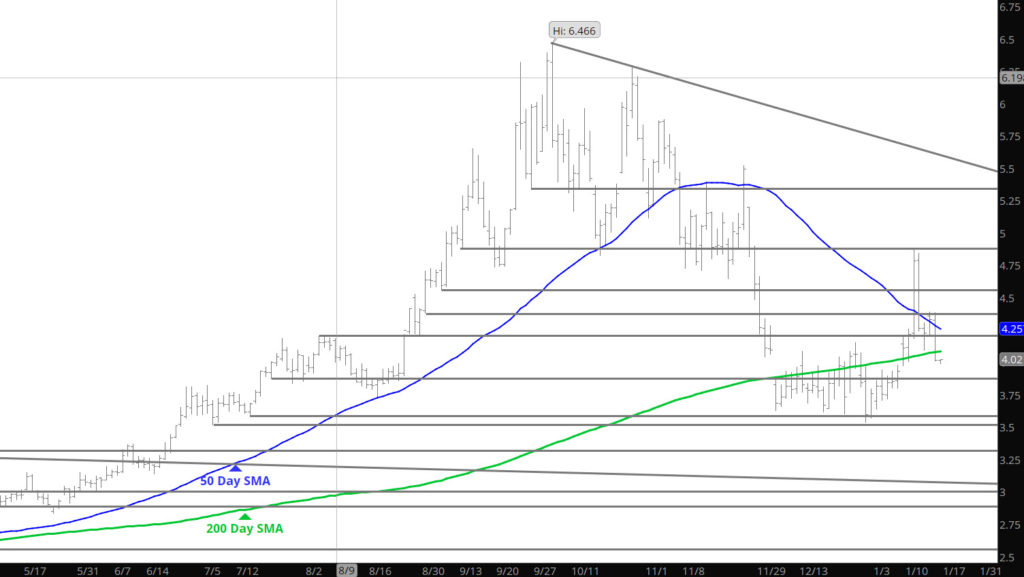Screen dimensions: 1024x577
Task: Click the Hi: 6.466 price callout
Action: (x=574, y=30)
